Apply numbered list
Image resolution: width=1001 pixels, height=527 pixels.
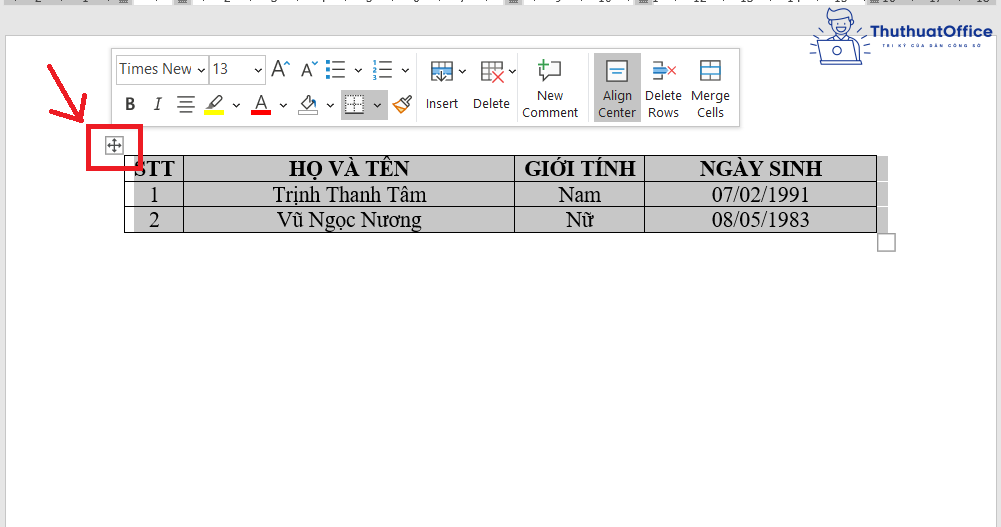coord(382,69)
